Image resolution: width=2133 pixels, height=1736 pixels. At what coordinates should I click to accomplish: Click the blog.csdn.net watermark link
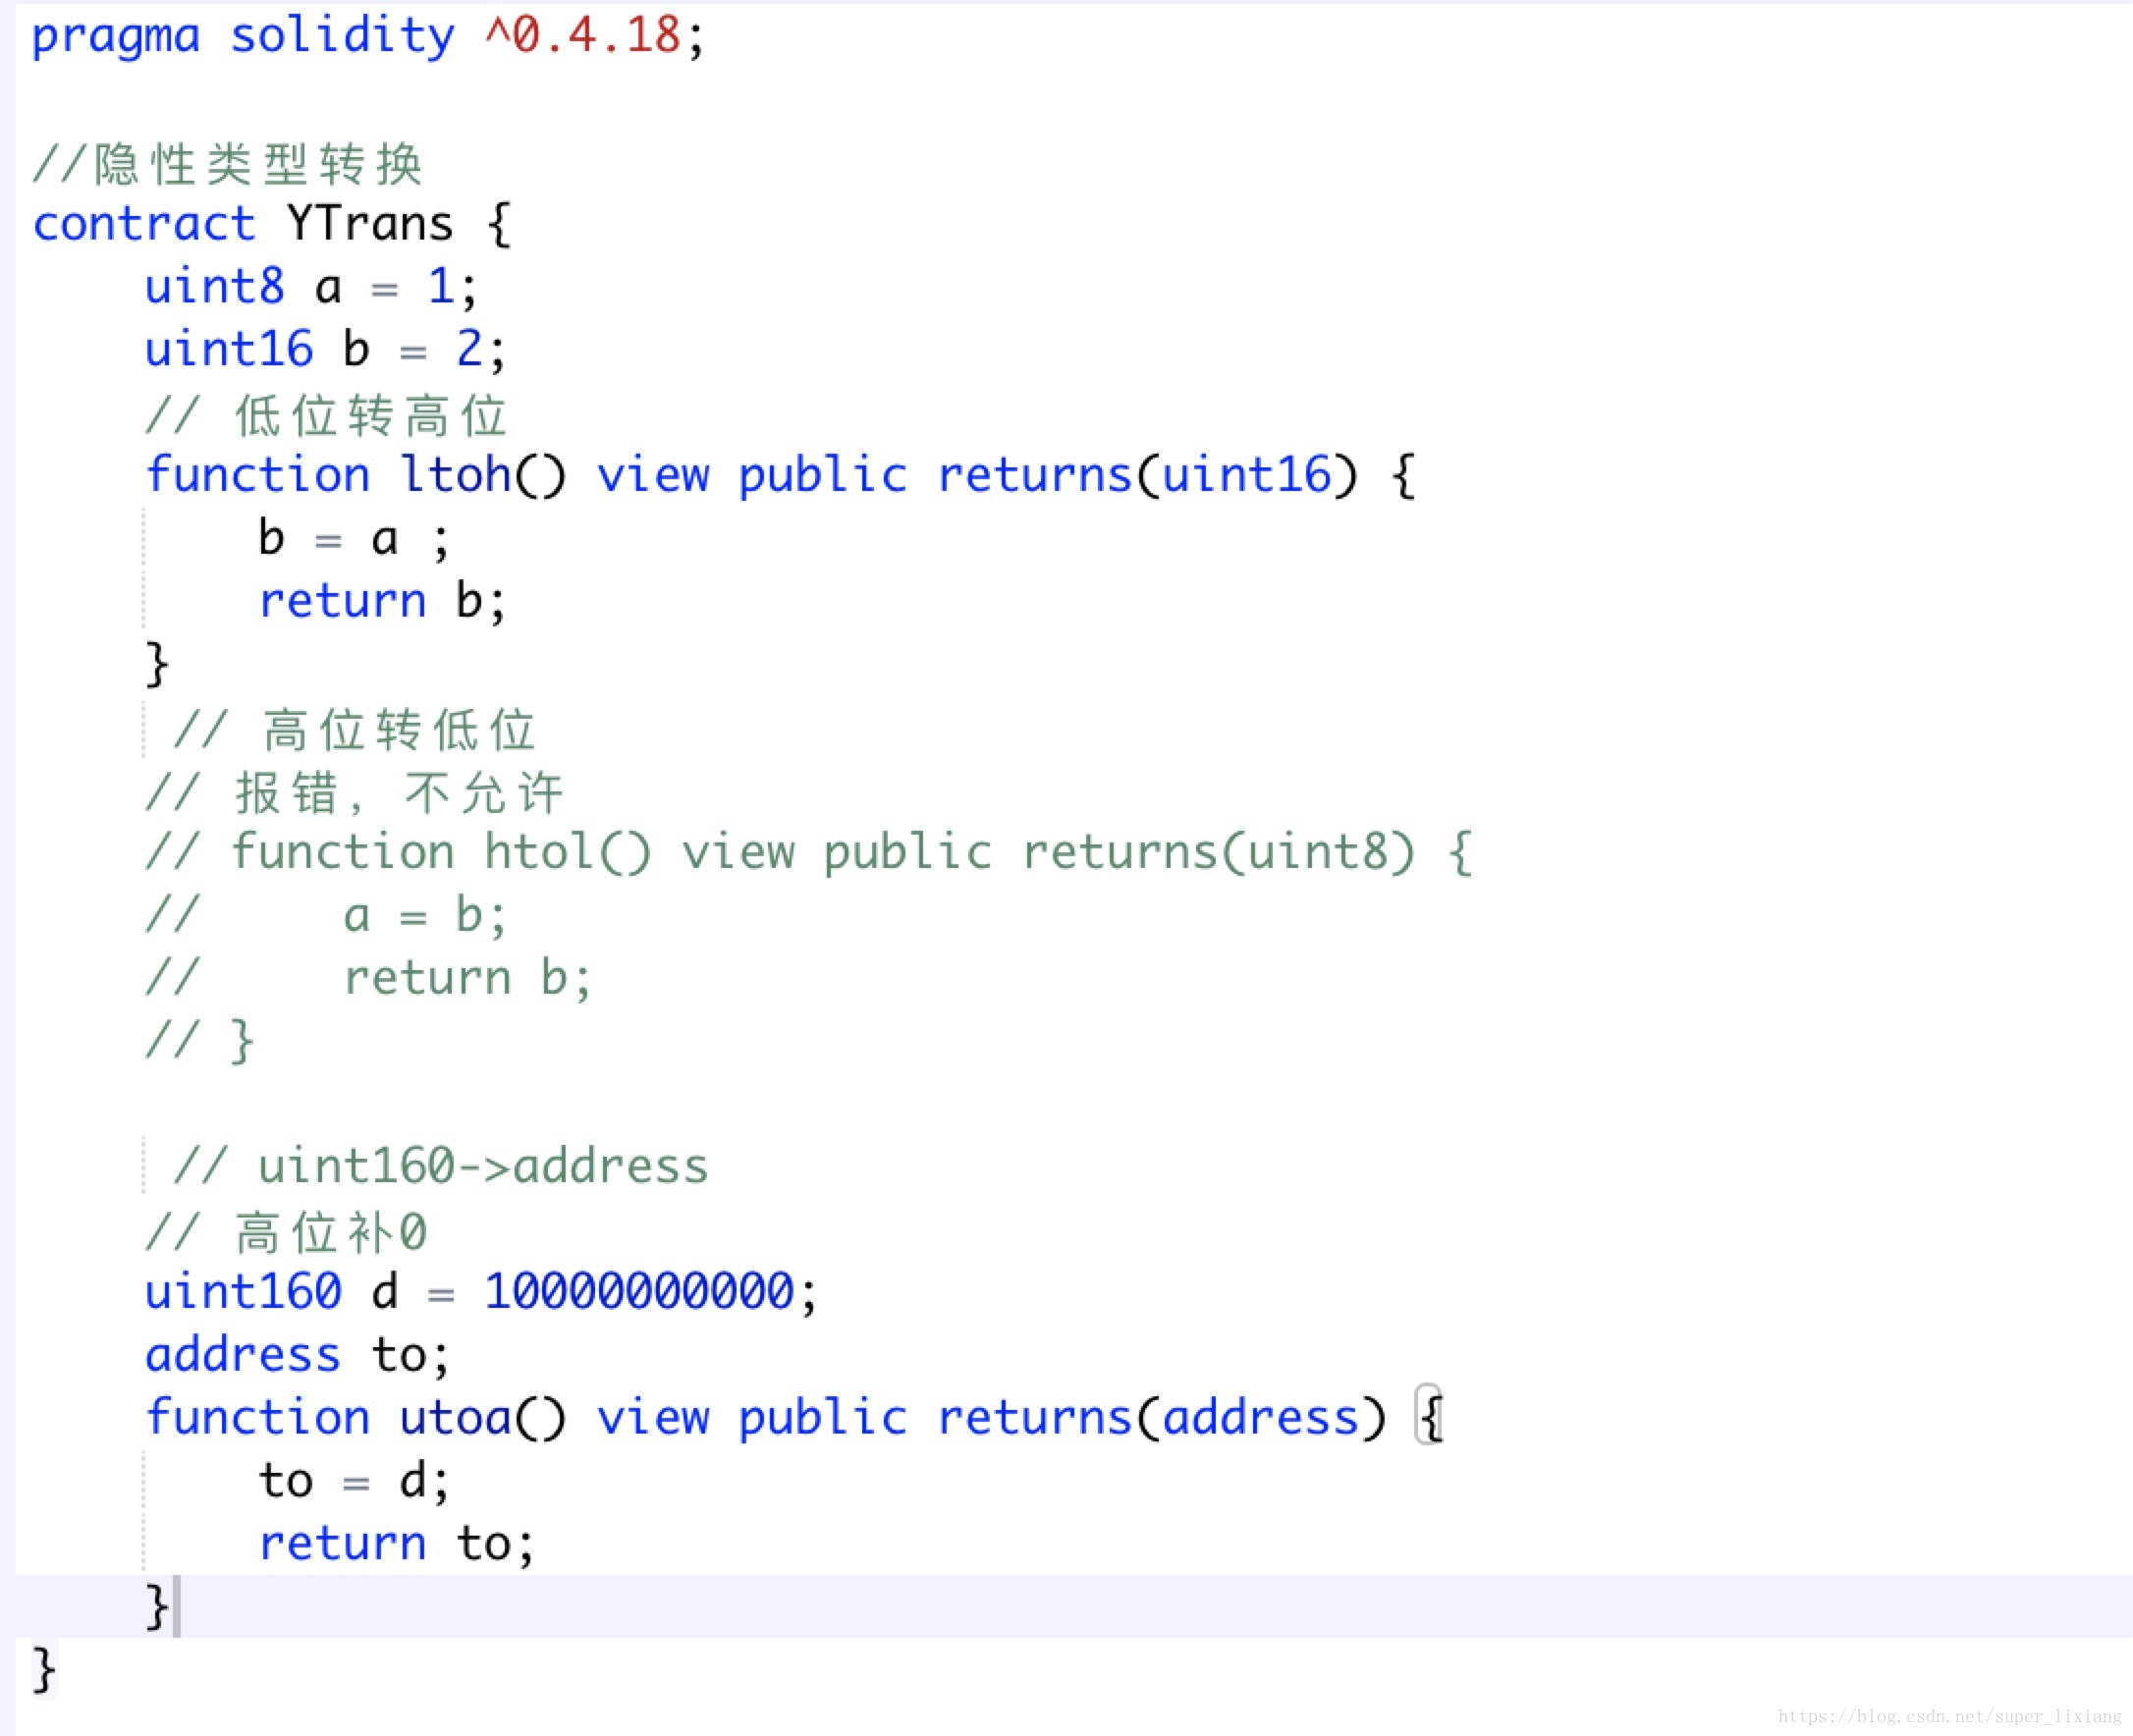(x=1948, y=1717)
